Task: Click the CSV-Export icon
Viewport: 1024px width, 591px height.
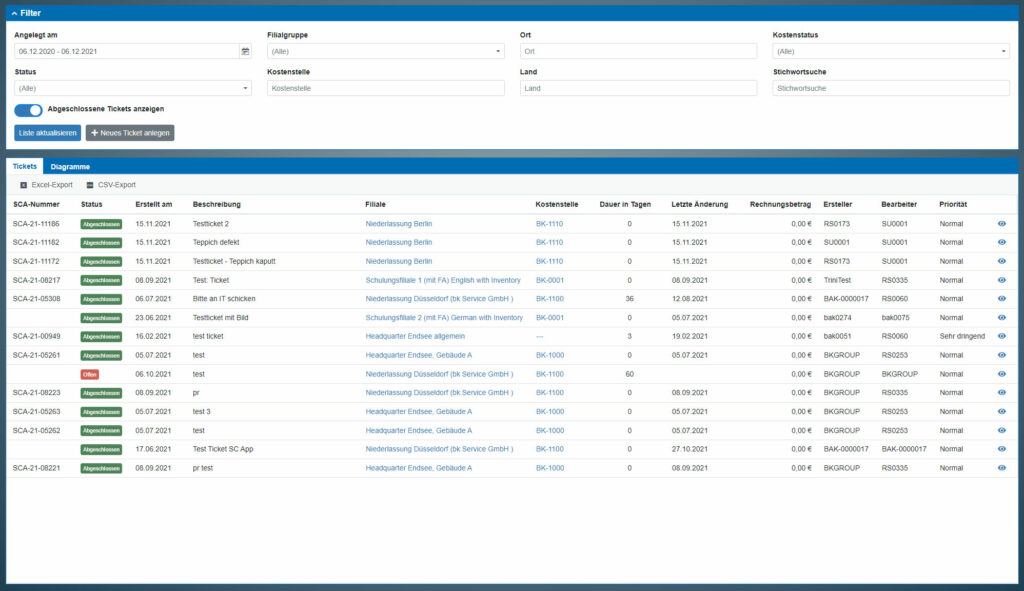Action: coord(90,185)
